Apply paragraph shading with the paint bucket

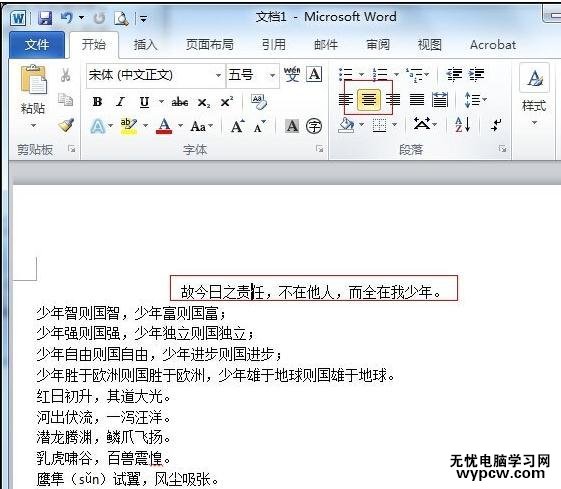(x=346, y=125)
